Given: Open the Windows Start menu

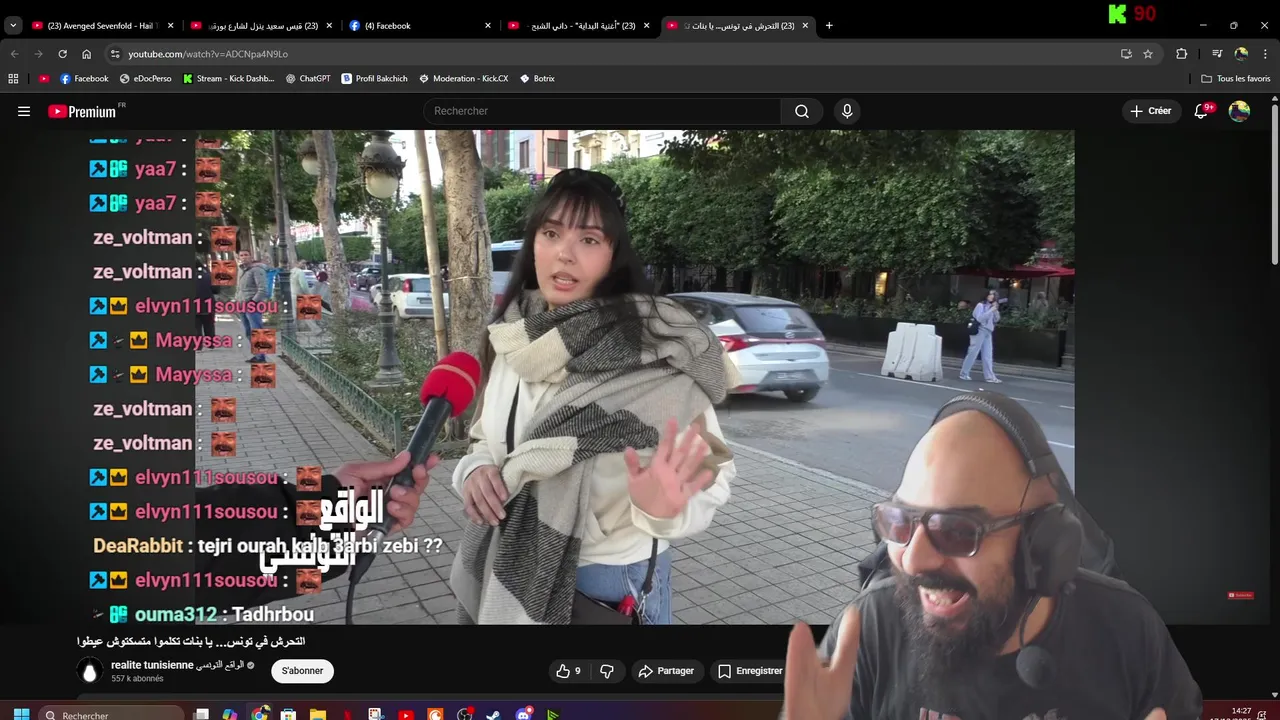Looking at the screenshot, I should [x=21, y=714].
